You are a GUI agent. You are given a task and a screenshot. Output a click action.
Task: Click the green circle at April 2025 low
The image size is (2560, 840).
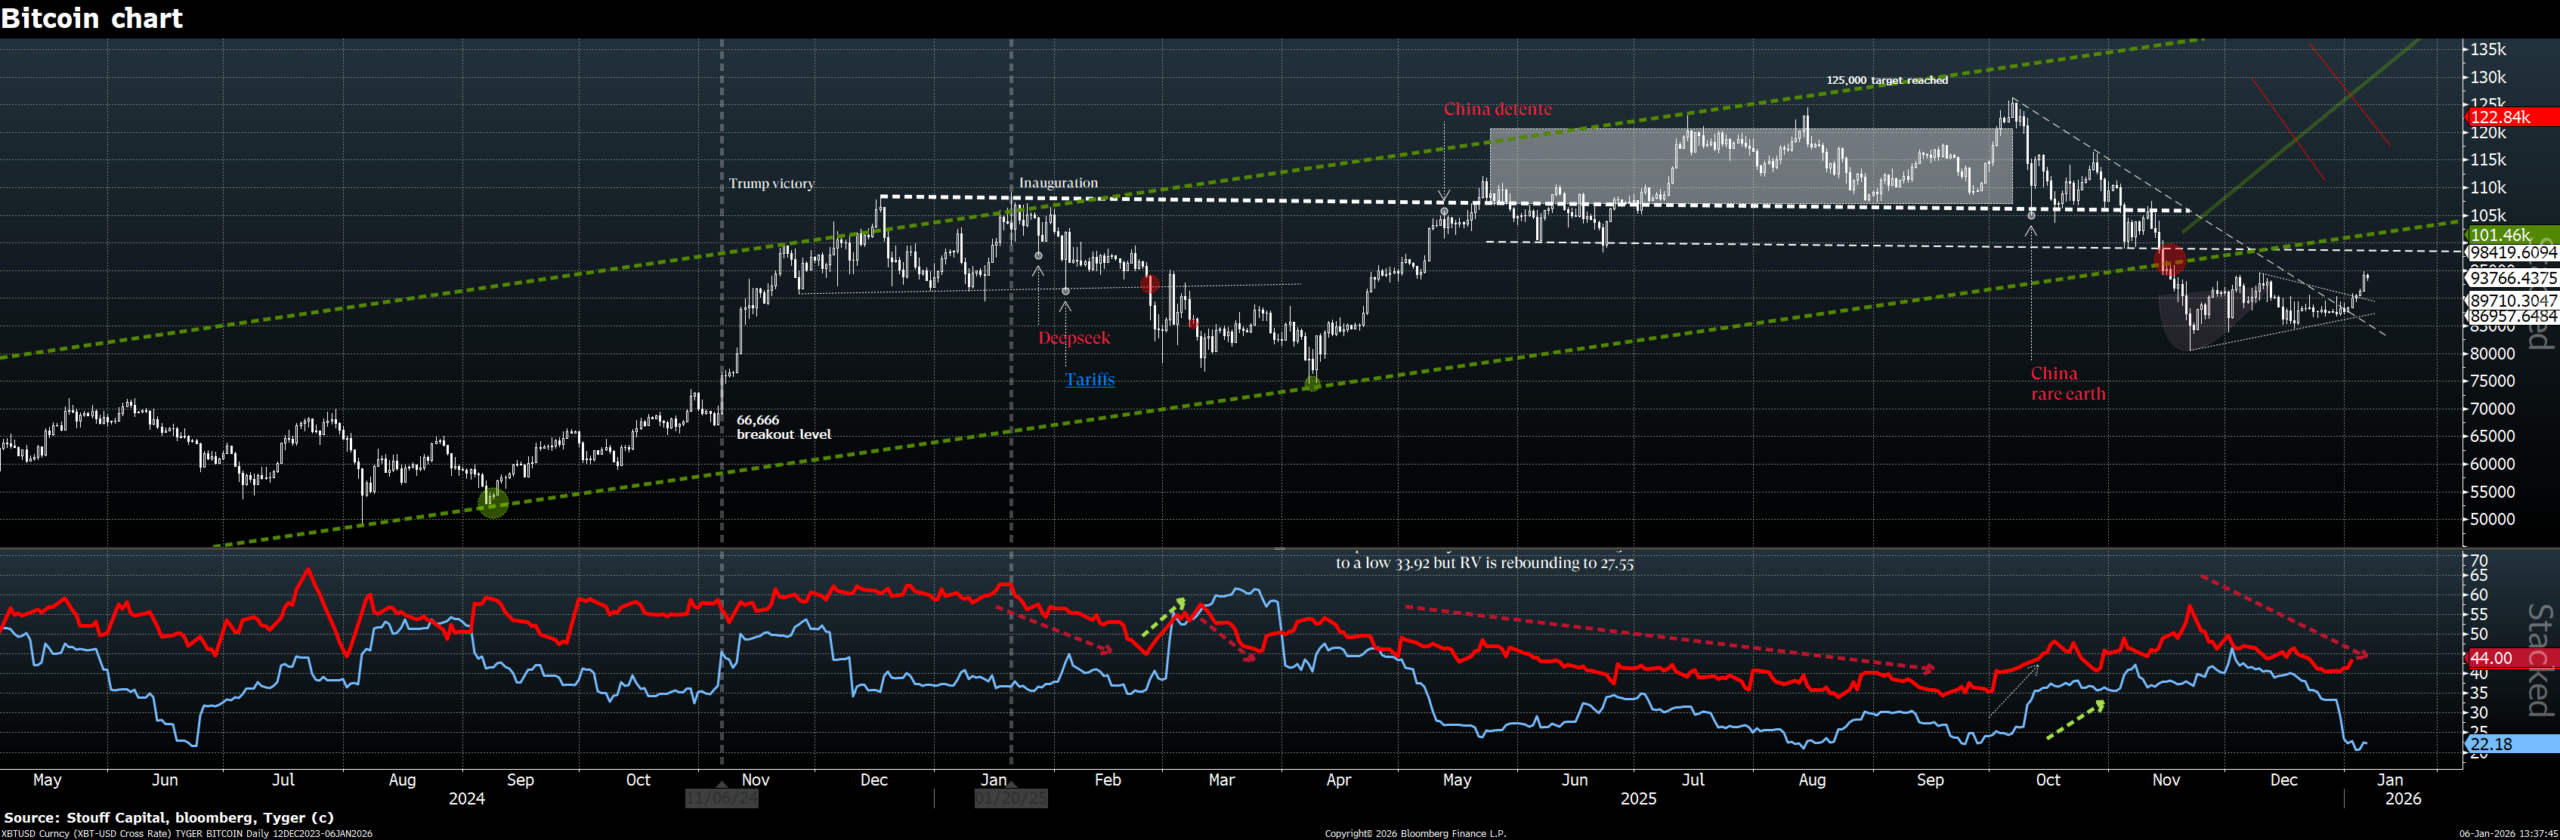coord(1312,382)
